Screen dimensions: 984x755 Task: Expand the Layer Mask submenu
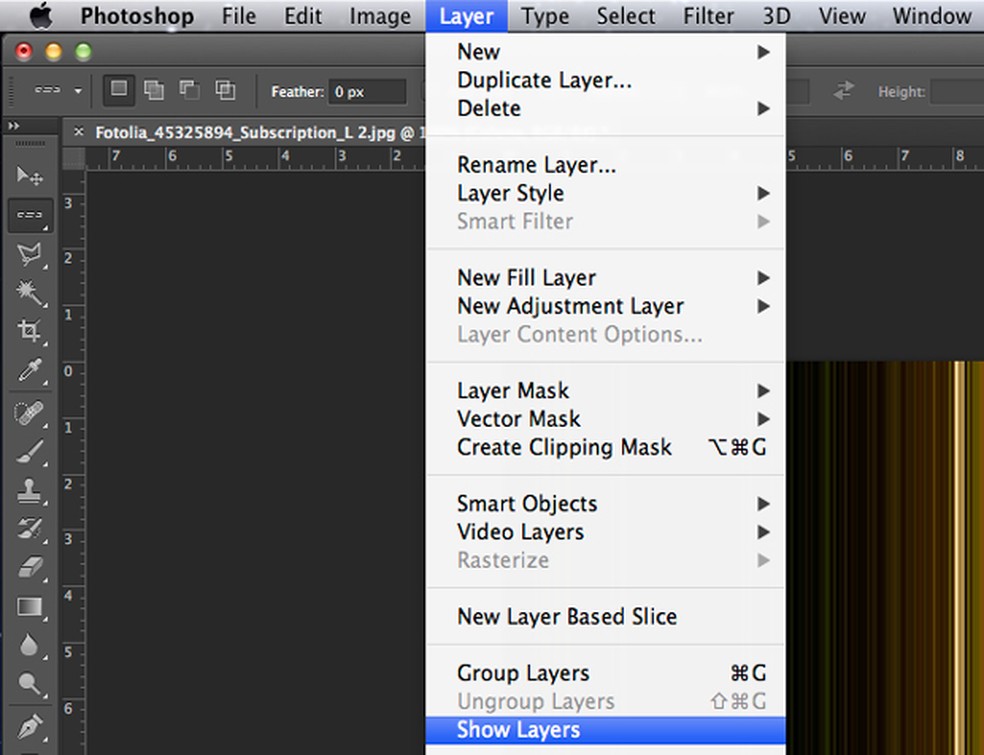(512, 391)
